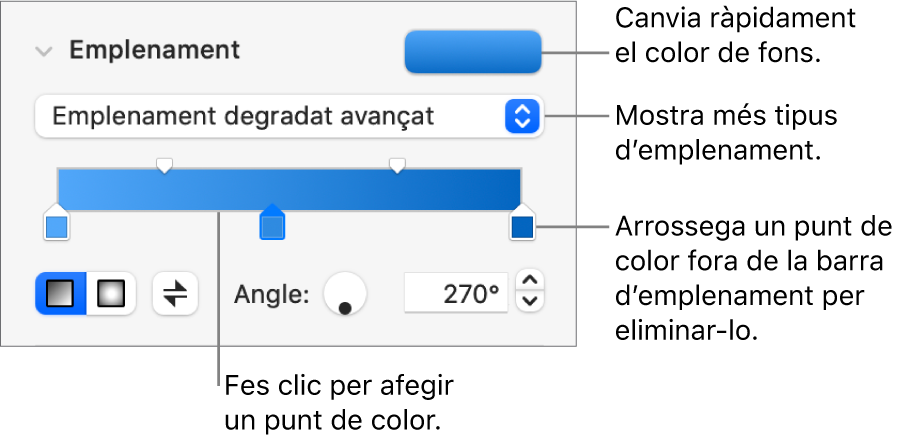
Task: Click the Emplenament section title
Action: 154,50
